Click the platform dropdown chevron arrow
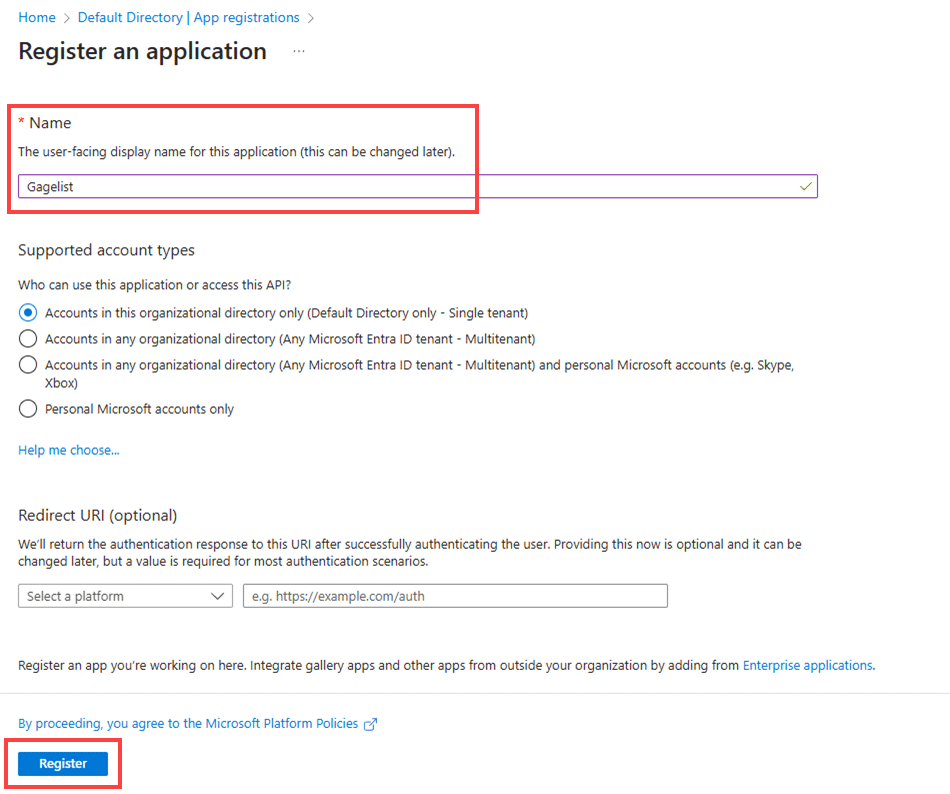Image resolution: width=950 pixels, height=794 pixels. 218,596
